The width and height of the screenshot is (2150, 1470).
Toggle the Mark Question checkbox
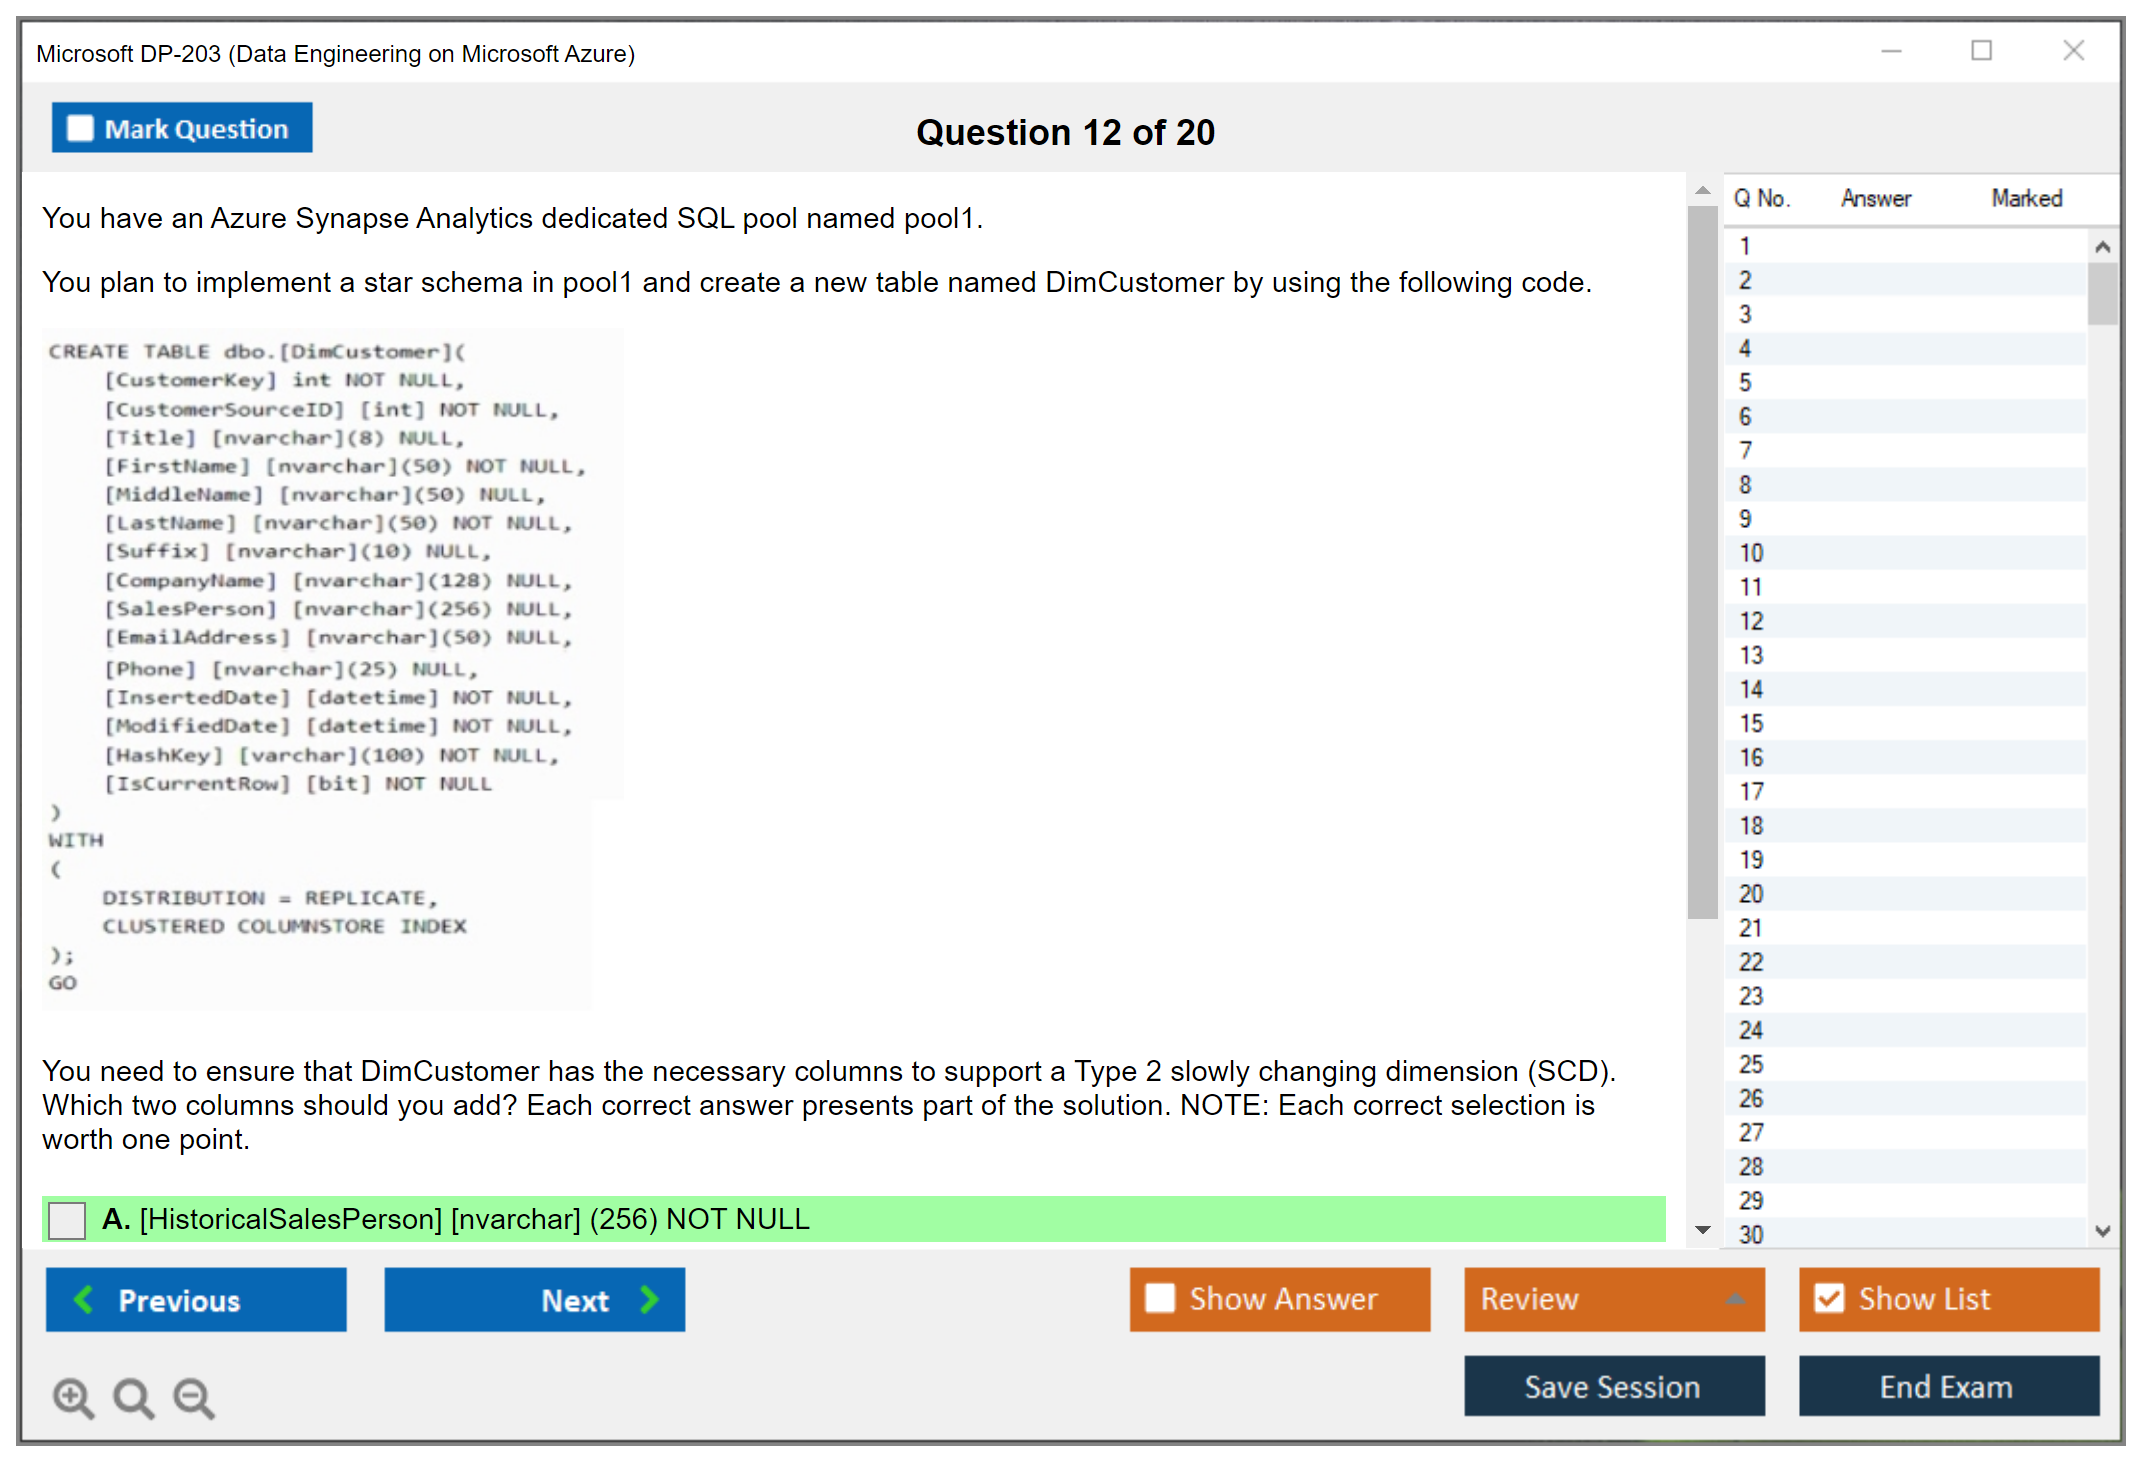[x=80, y=128]
